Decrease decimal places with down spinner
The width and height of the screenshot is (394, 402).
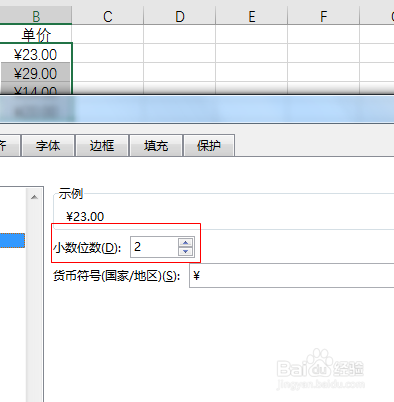point(186,252)
